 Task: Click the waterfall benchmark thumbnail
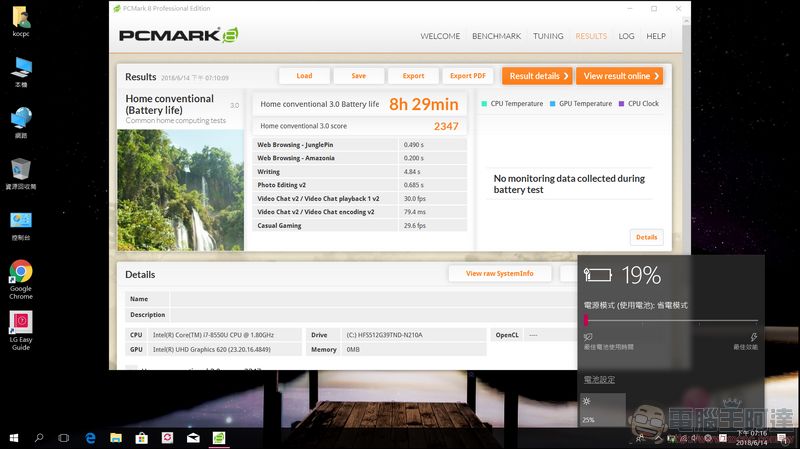[x=180, y=189]
